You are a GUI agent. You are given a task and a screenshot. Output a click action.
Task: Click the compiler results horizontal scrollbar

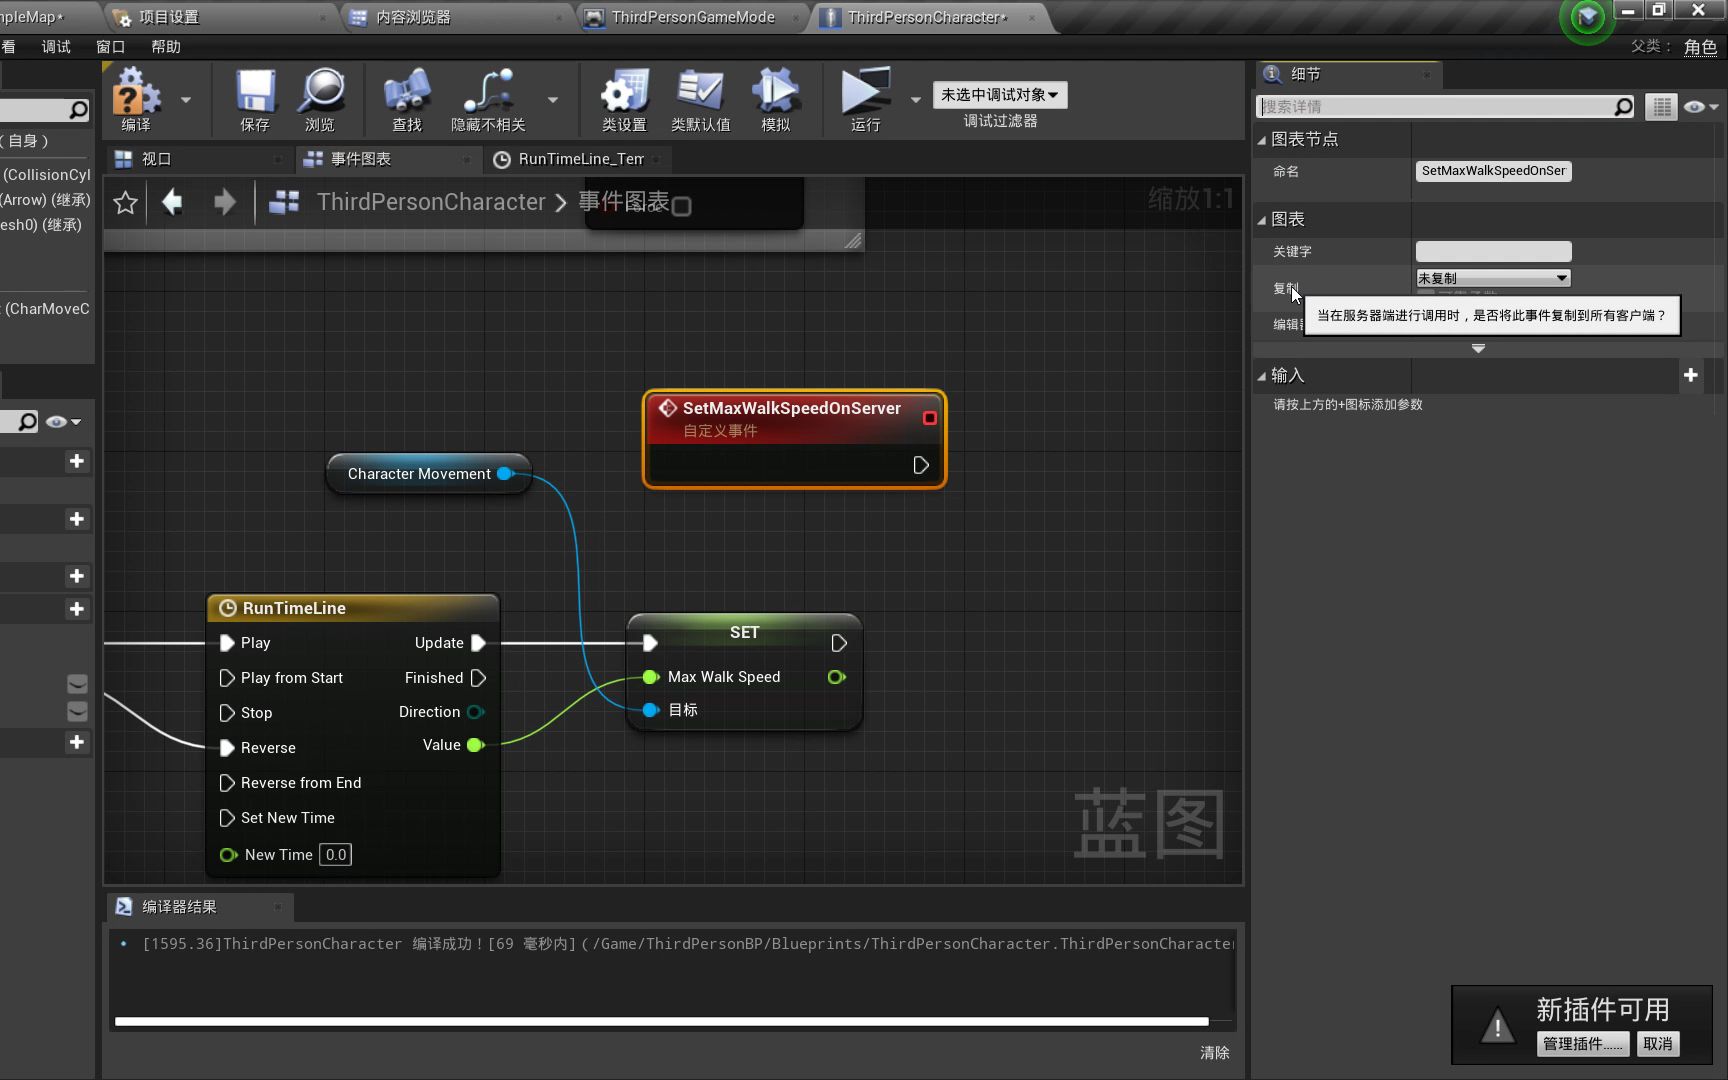(662, 1022)
